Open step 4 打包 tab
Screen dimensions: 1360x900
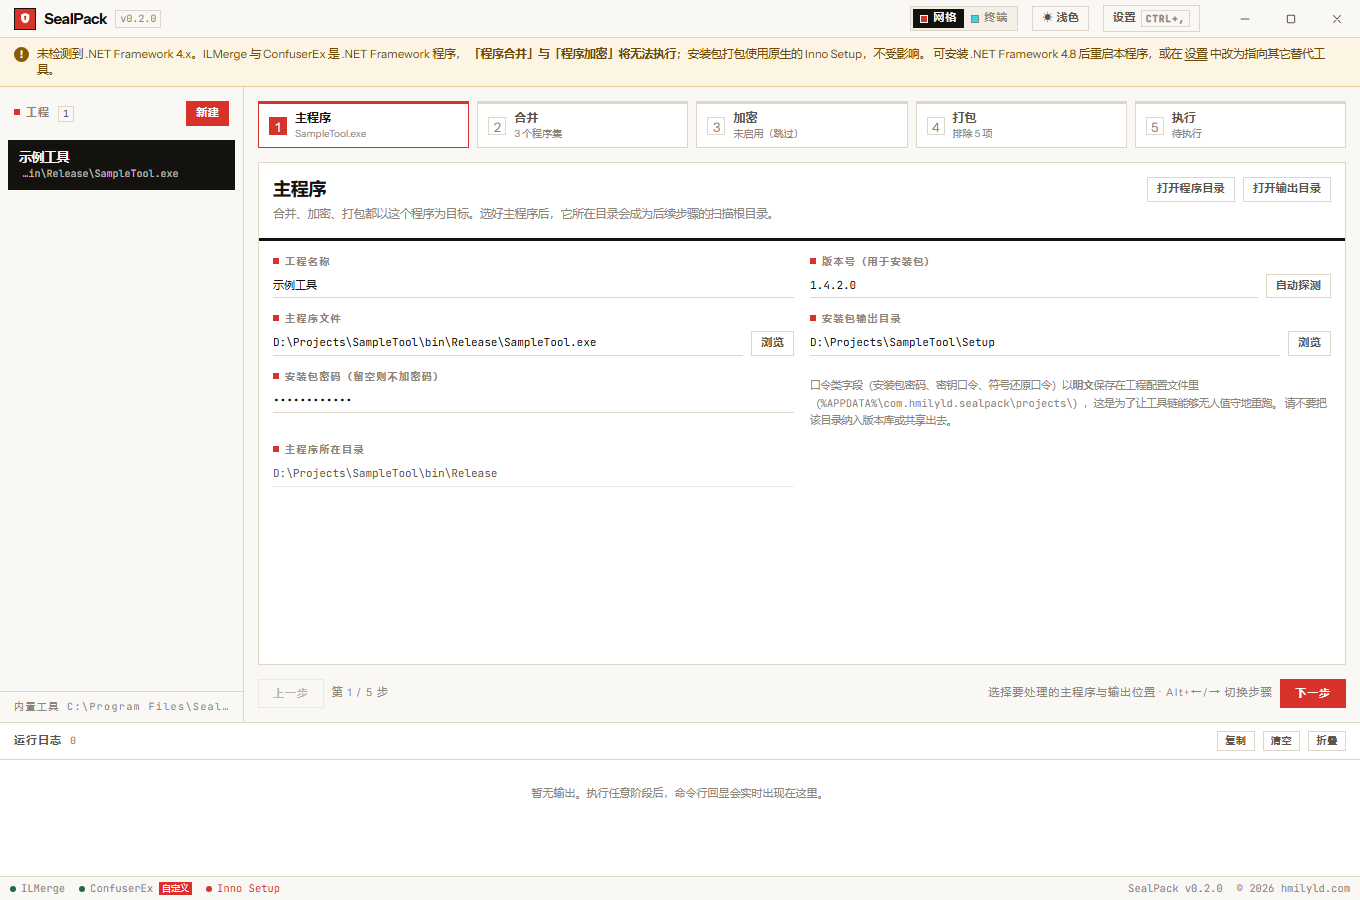click(1021, 125)
